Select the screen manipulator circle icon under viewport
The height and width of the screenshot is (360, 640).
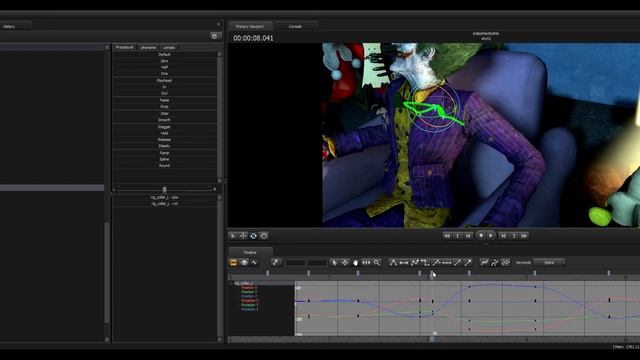pos(264,236)
